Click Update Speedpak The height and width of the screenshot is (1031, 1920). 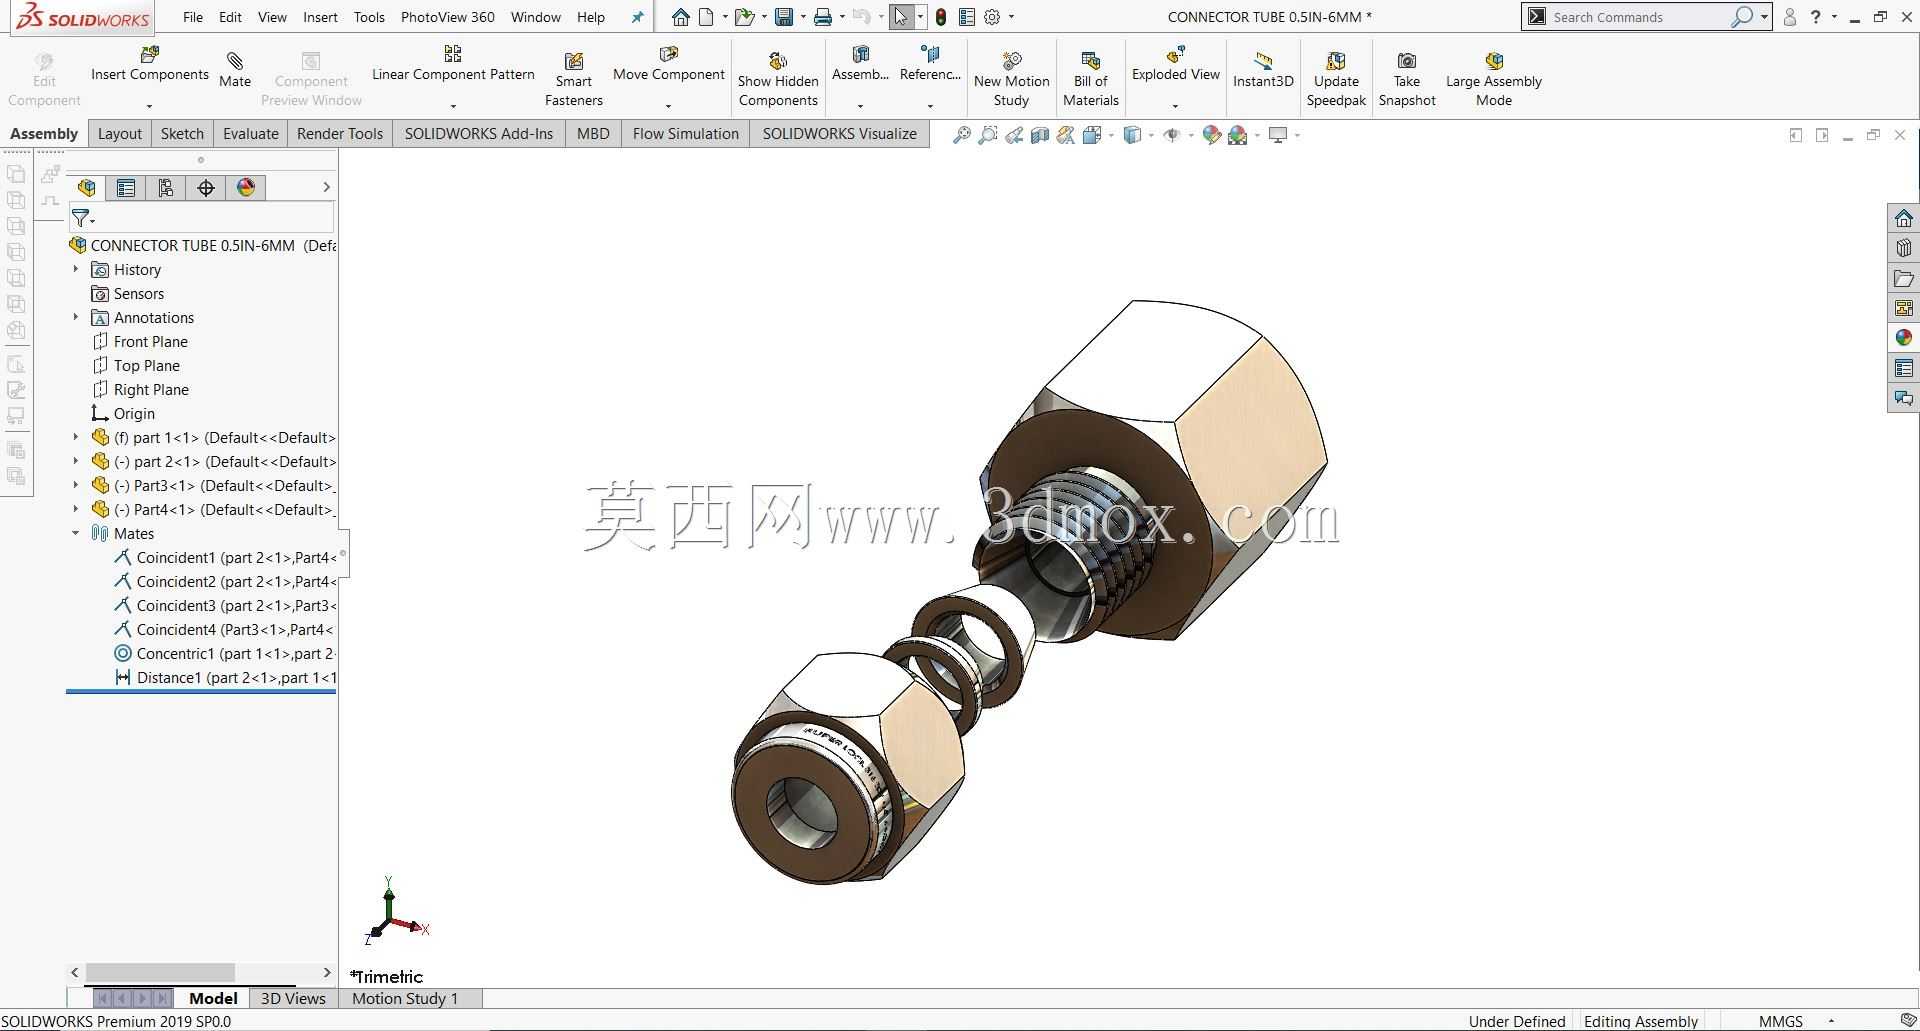(1336, 79)
